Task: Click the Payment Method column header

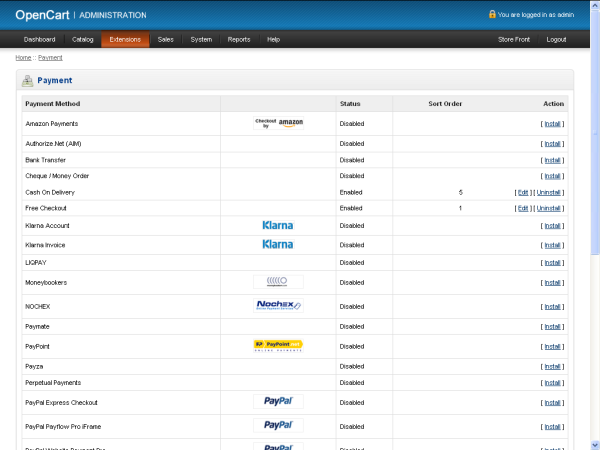Action: point(53,104)
